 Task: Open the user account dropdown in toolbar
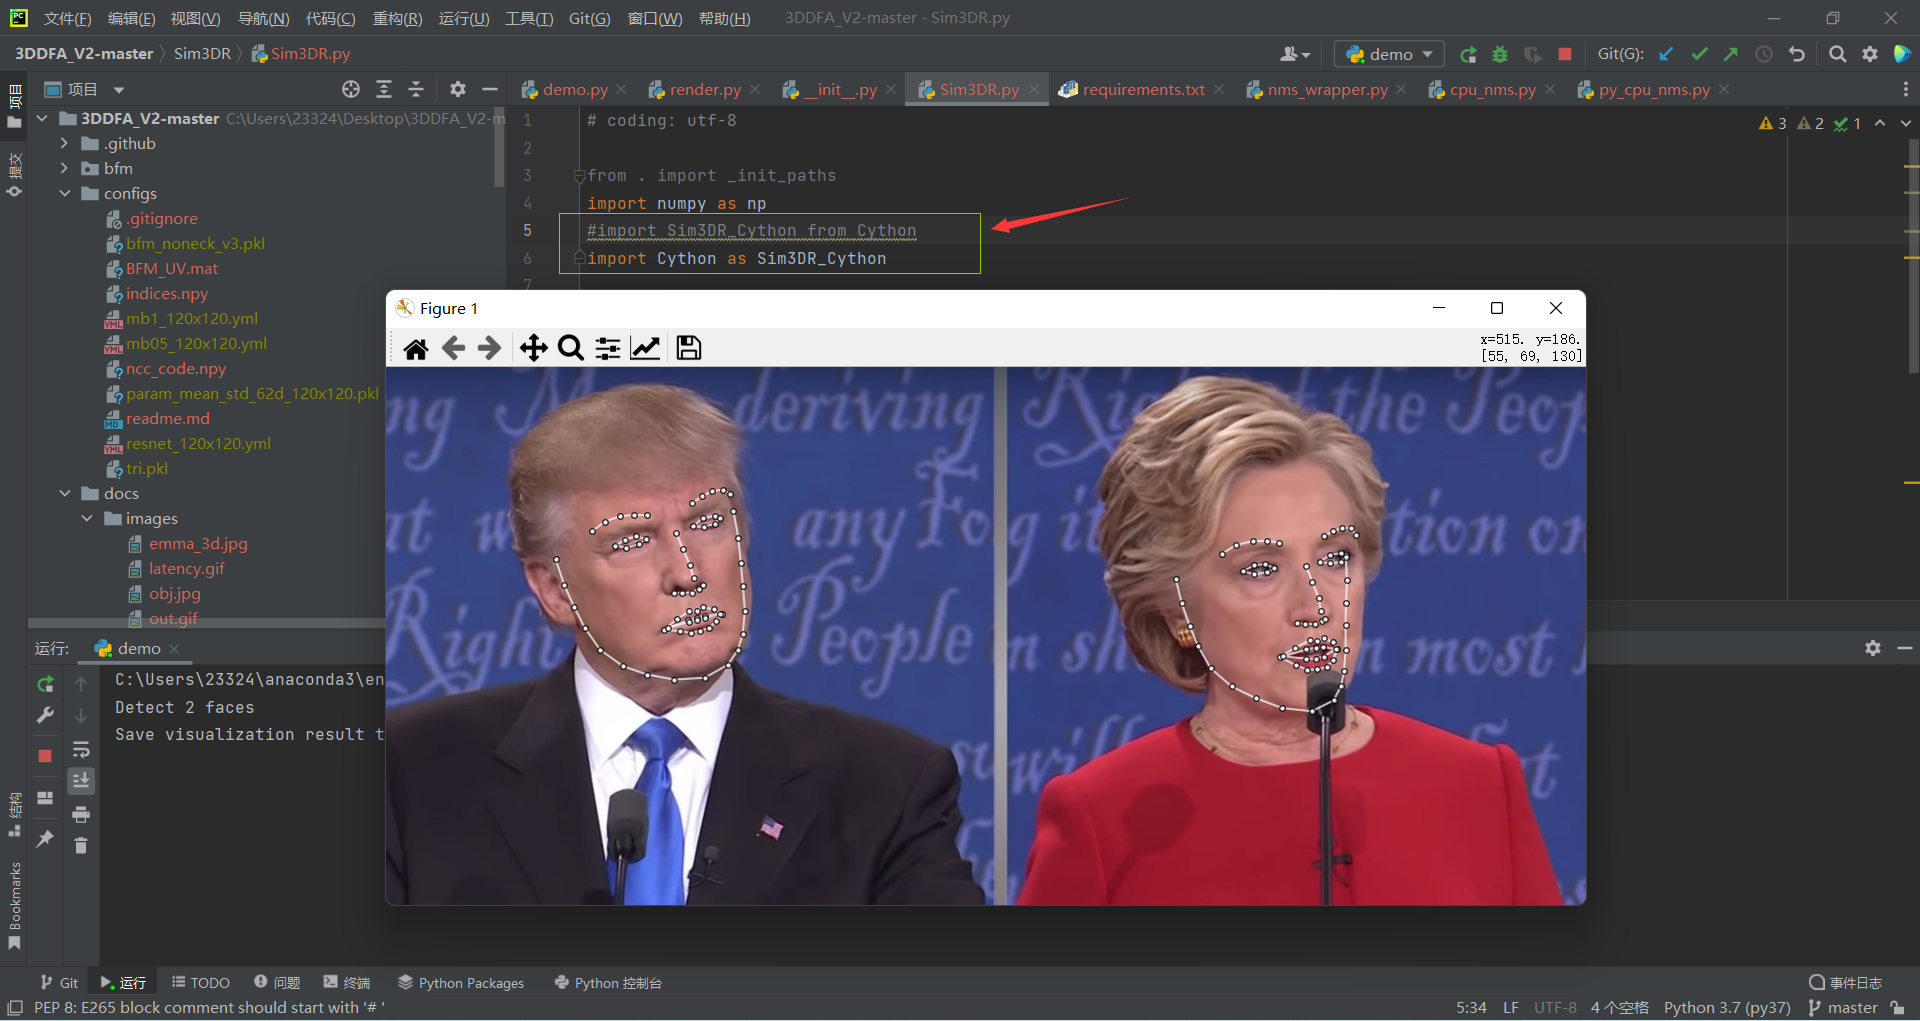[1295, 54]
